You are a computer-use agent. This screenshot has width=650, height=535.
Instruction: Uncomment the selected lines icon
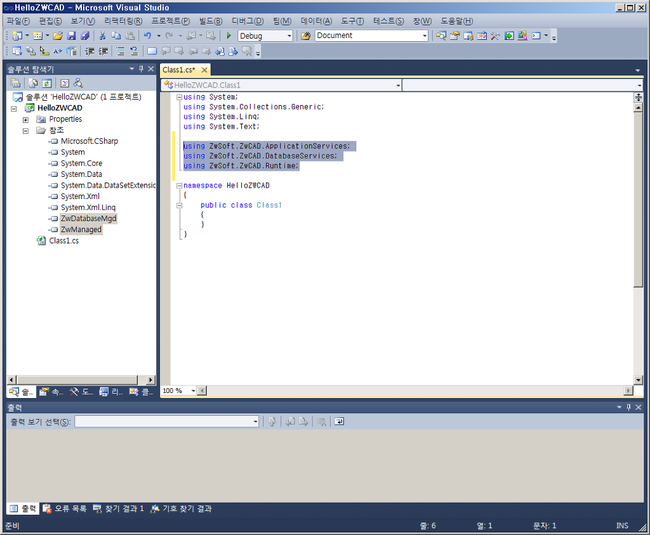pos(134,51)
